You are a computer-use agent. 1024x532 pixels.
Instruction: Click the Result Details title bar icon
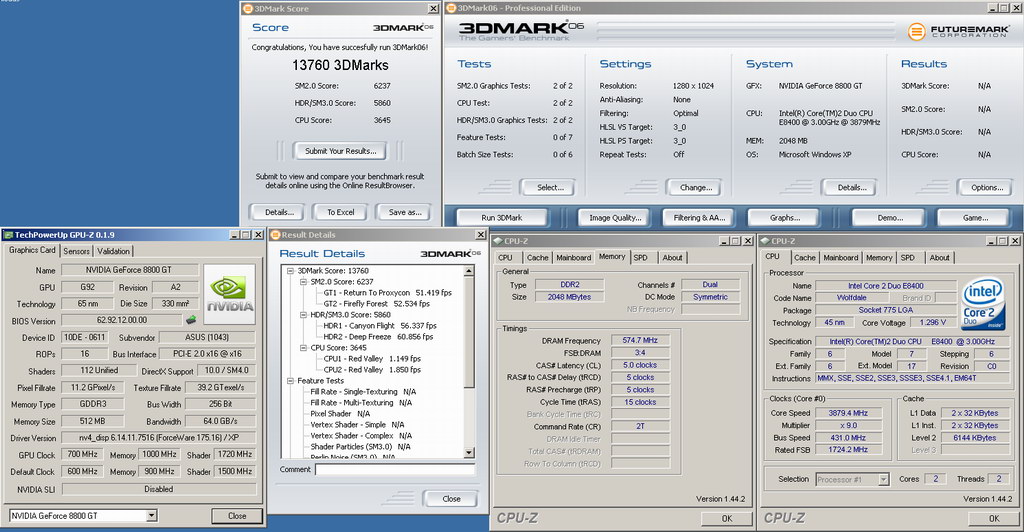pyautogui.click(x=275, y=234)
